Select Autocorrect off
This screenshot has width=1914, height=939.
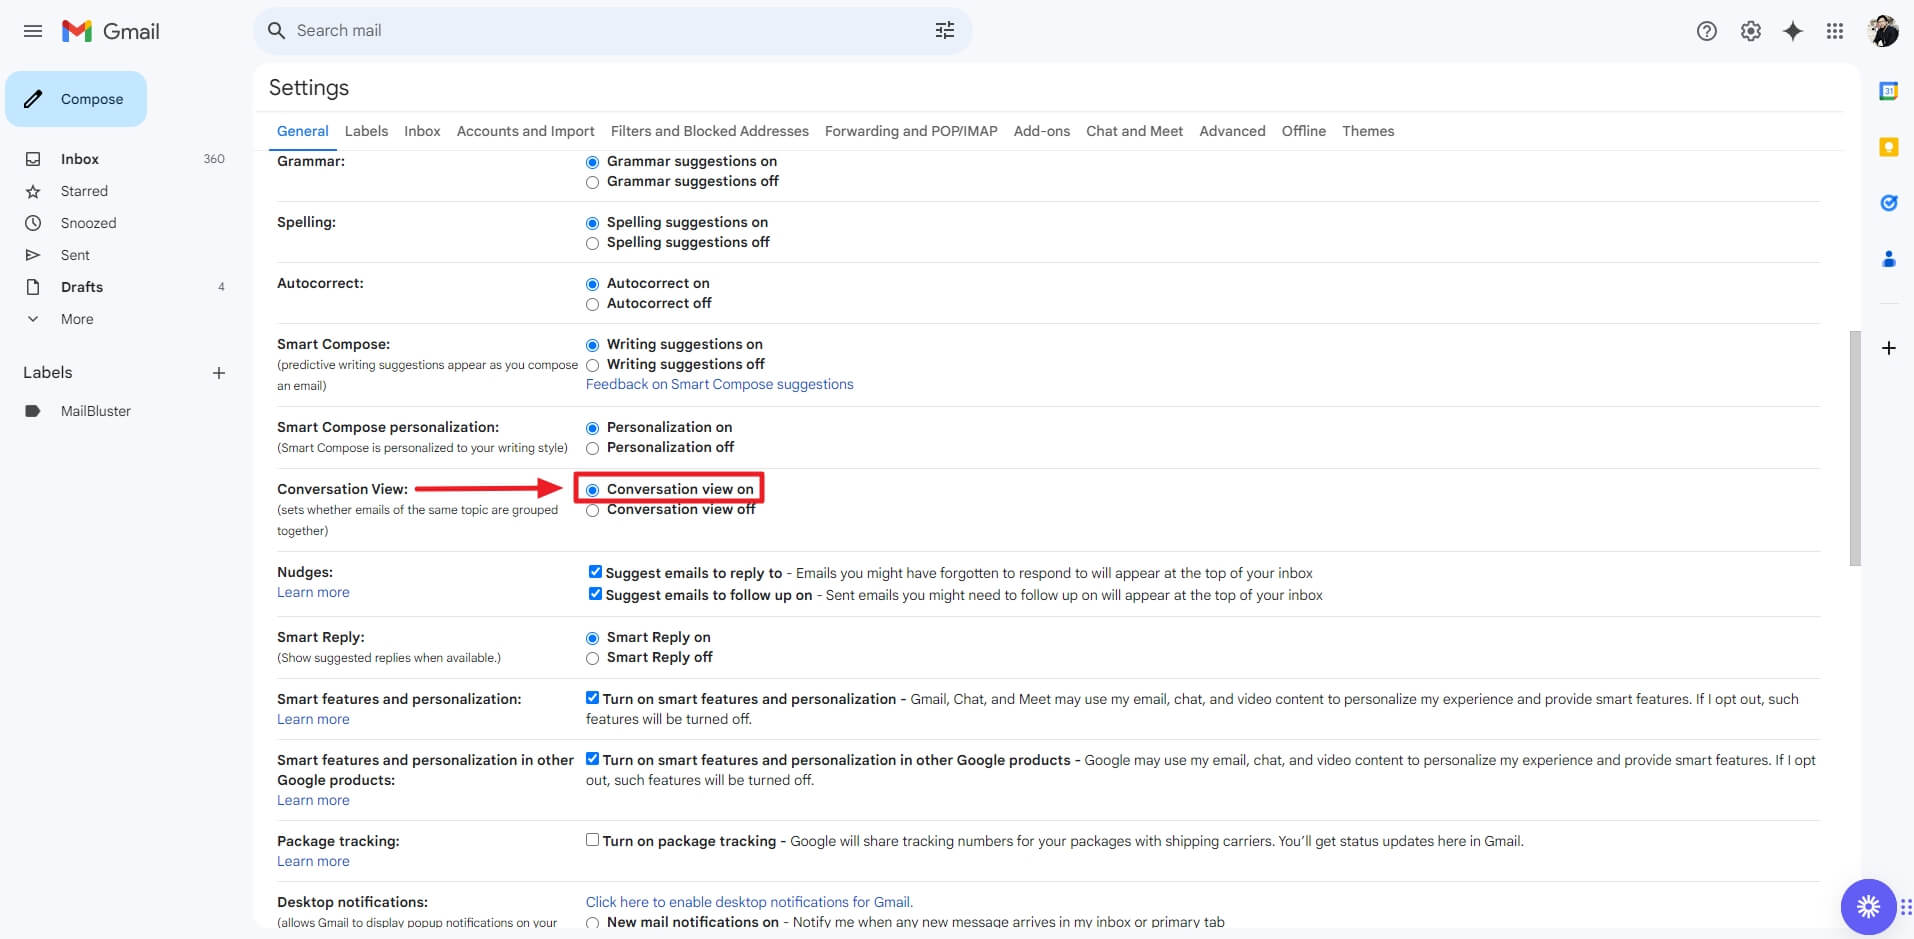tap(592, 304)
